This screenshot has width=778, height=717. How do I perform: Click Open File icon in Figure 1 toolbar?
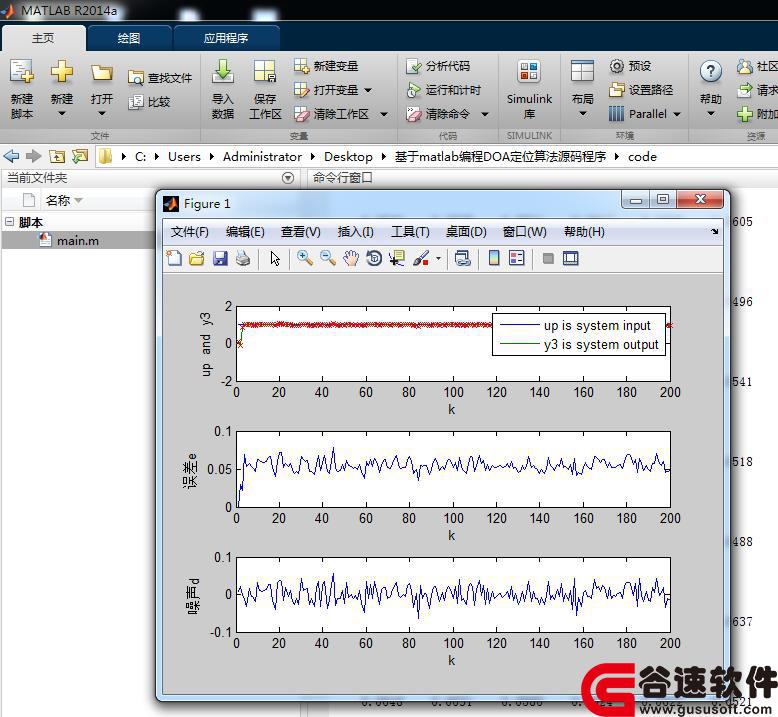point(196,258)
